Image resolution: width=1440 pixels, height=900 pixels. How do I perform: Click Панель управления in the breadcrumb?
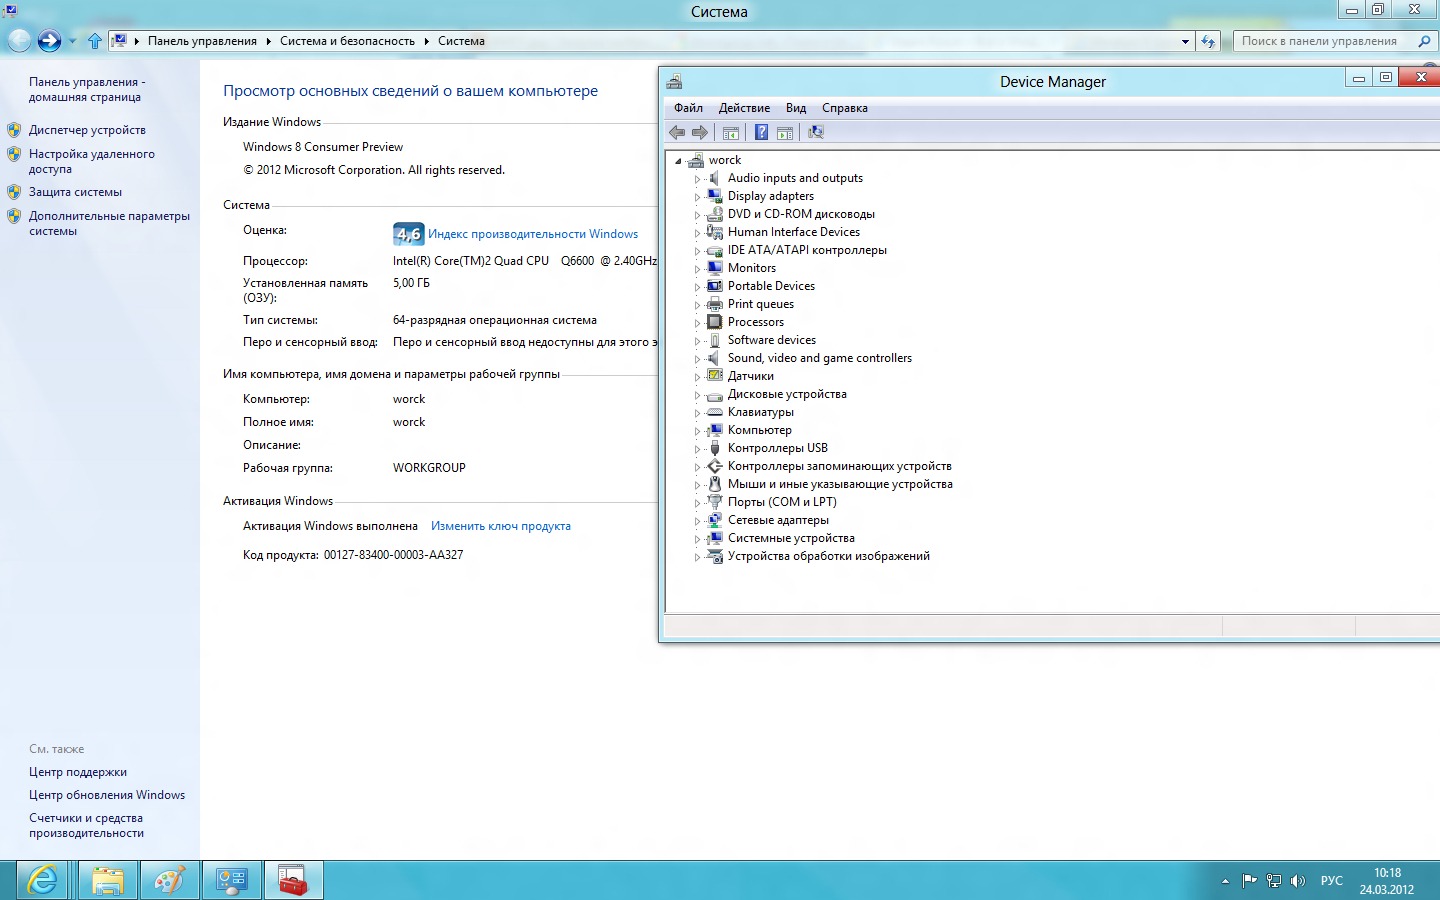tap(202, 41)
